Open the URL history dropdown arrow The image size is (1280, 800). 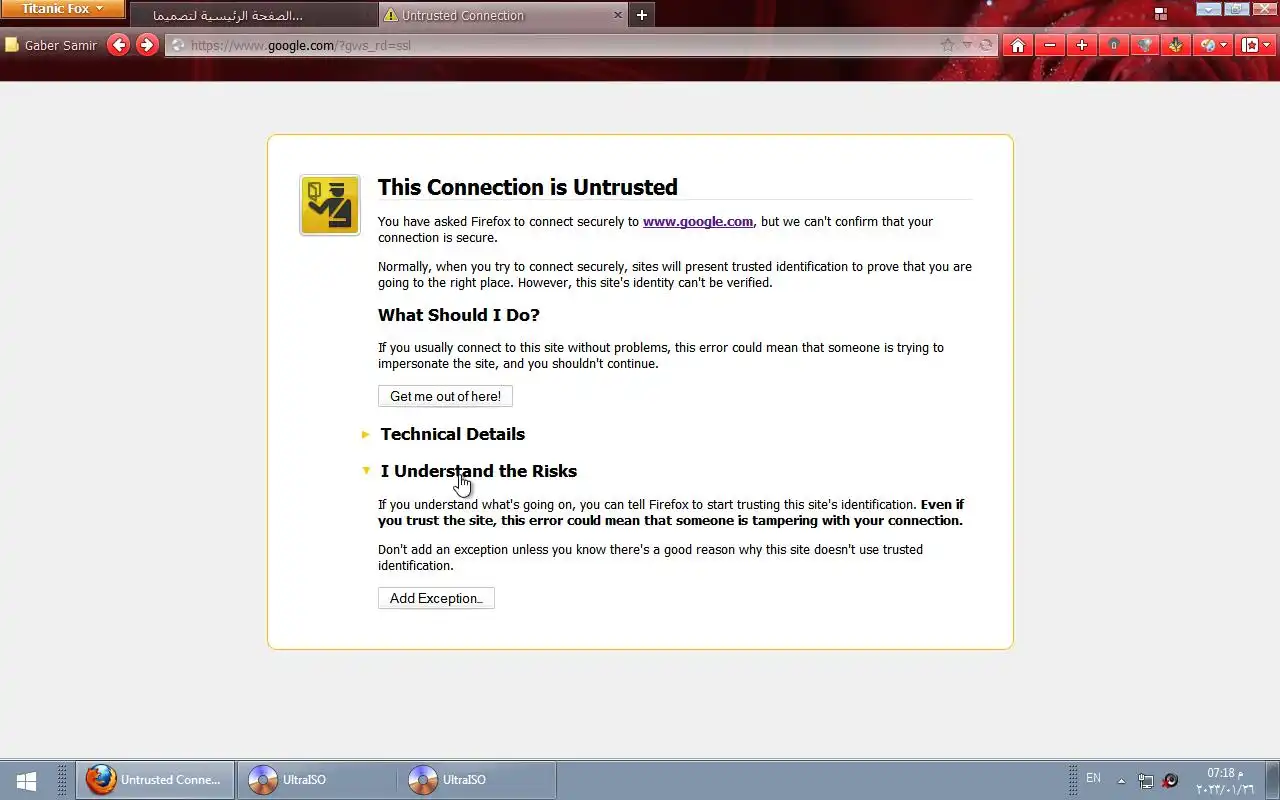click(x=967, y=45)
